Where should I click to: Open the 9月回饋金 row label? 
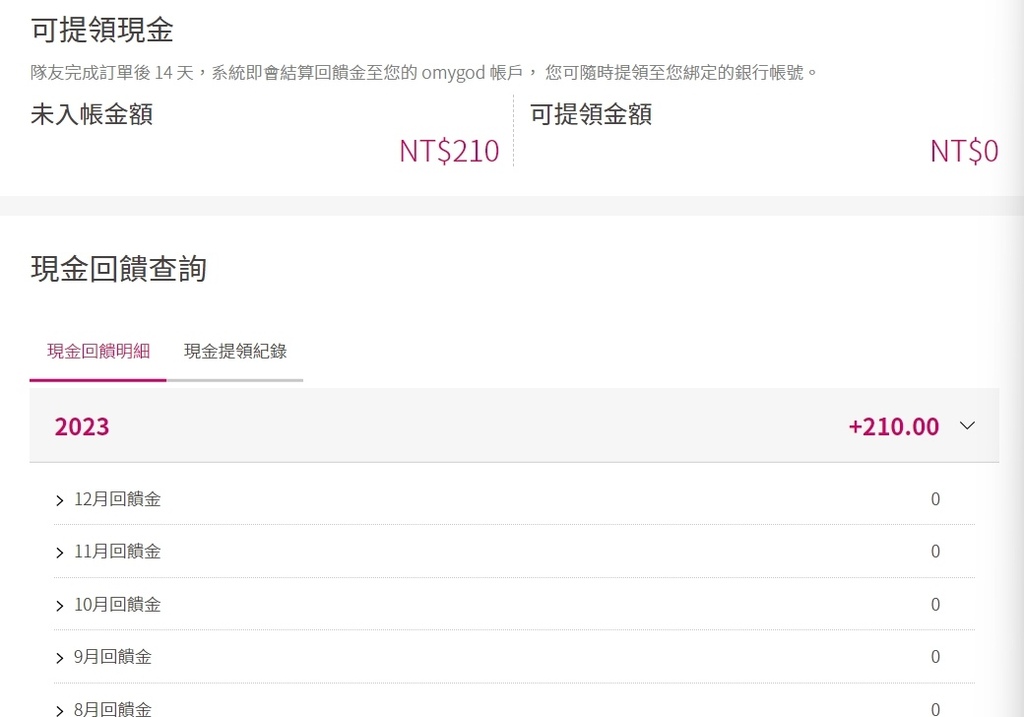[x=112, y=657]
